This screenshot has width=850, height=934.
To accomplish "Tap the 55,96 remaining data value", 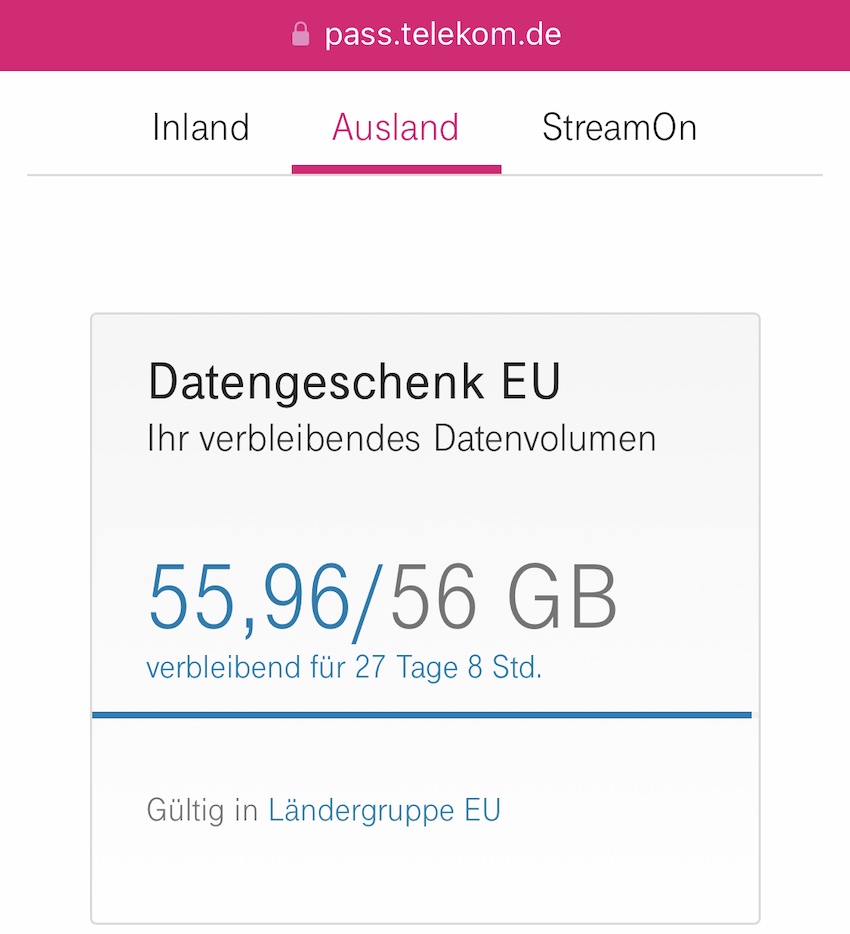I will pyautogui.click(x=248, y=597).
